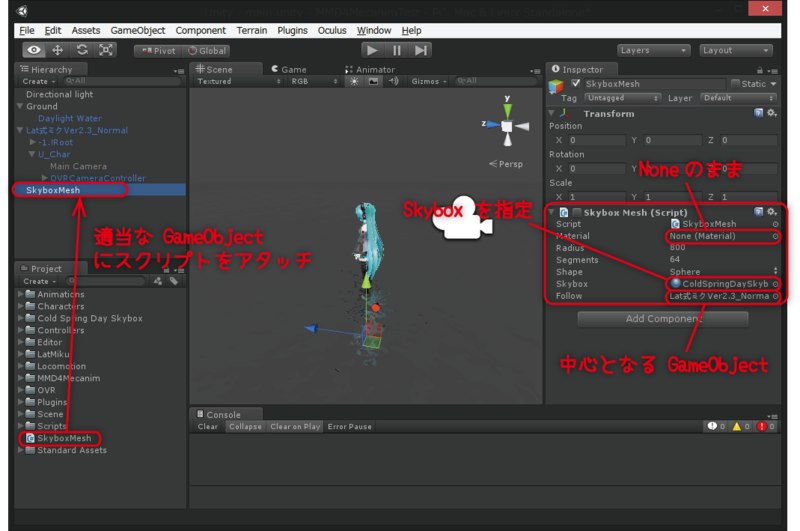Click Project search by label icon
The height and width of the screenshot is (531, 800).
coord(174,281)
